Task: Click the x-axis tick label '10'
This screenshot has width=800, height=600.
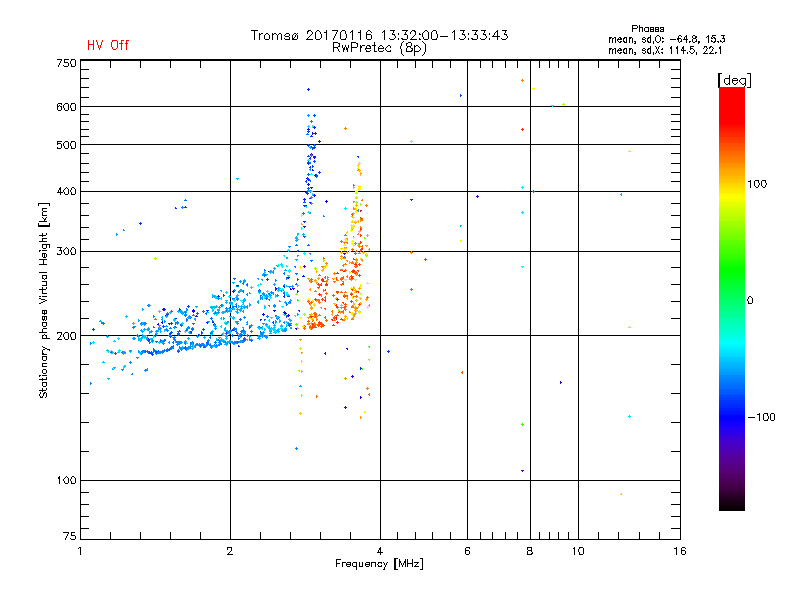Action: (x=578, y=551)
